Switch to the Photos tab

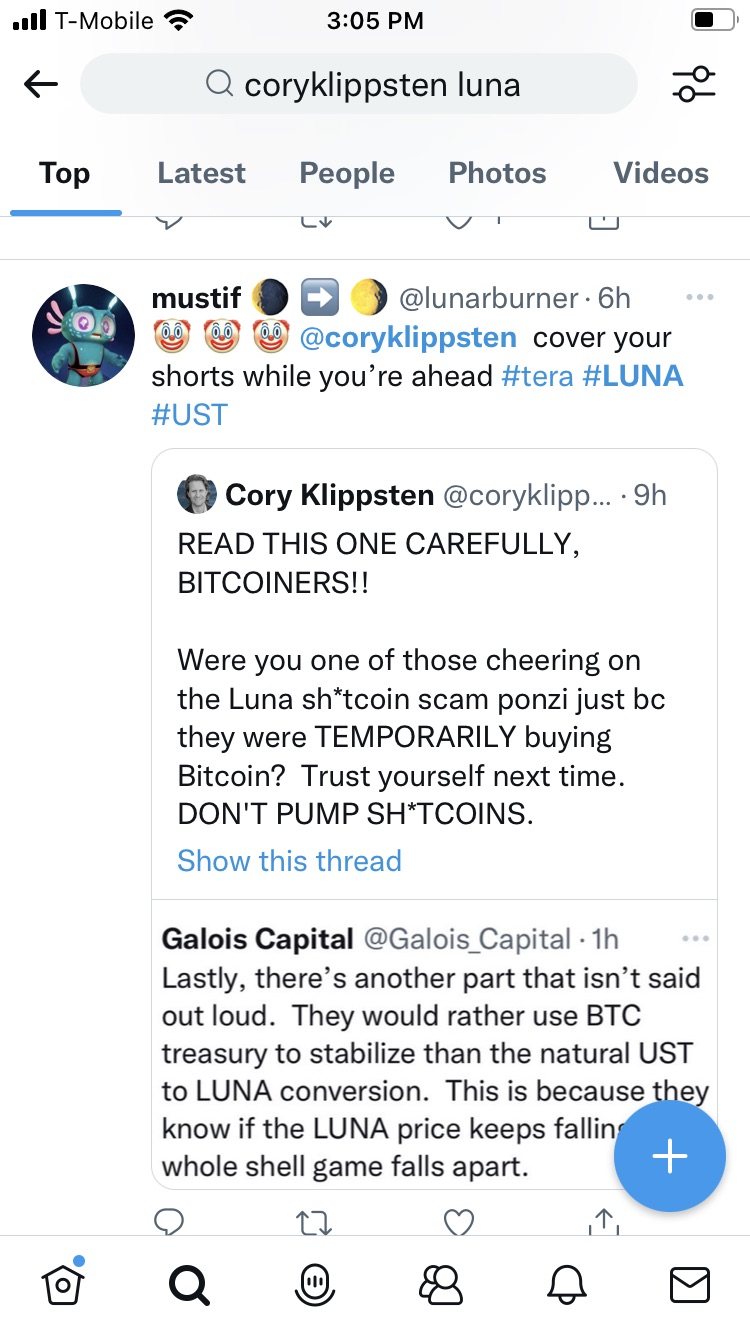497,173
